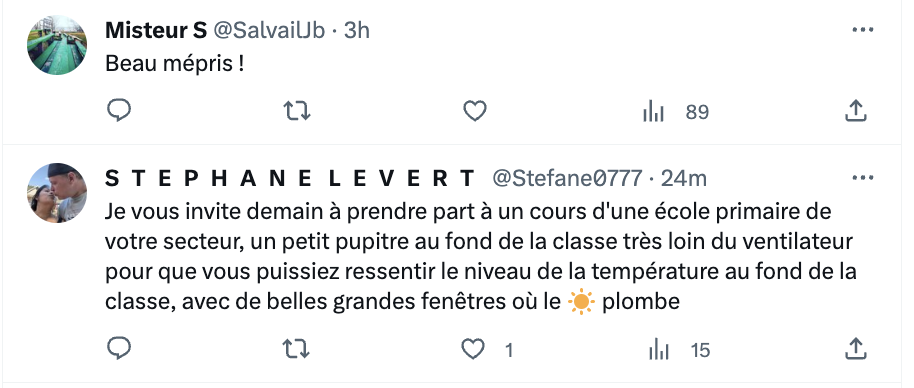Open more options for Misteur S's tweet
914x388 pixels.
[863, 30]
